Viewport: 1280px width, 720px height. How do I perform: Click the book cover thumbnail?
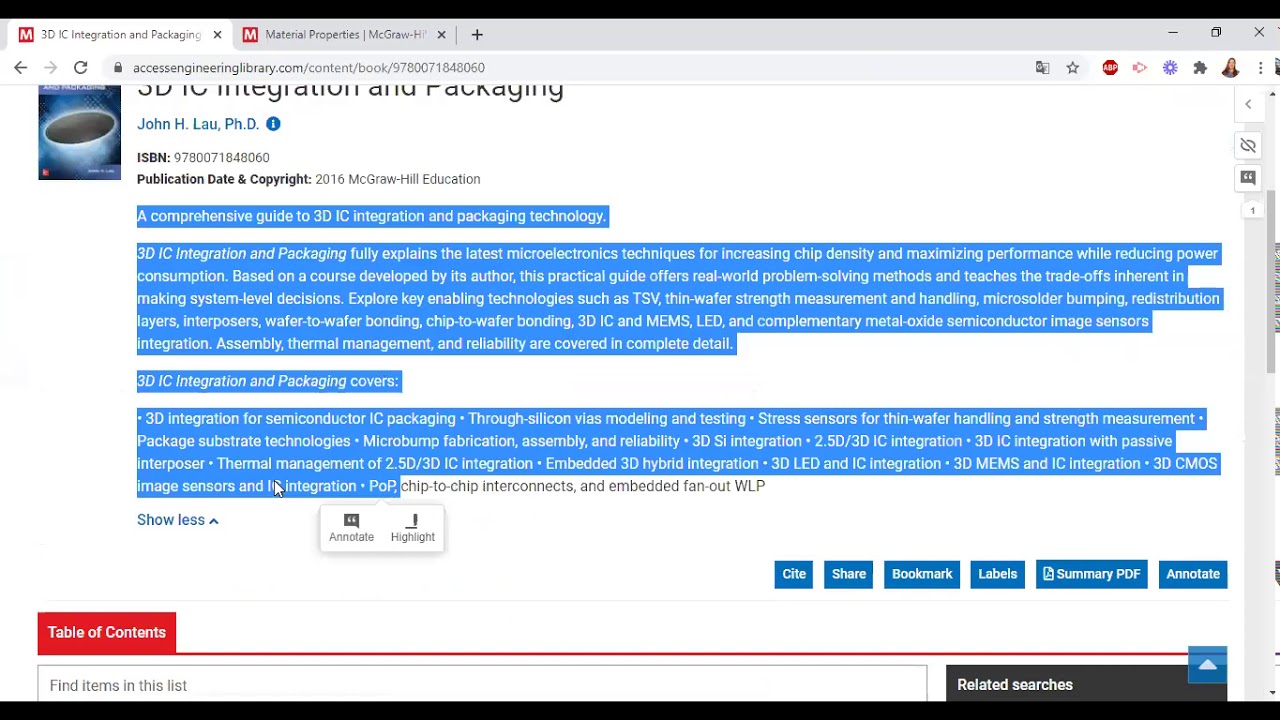[79, 132]
